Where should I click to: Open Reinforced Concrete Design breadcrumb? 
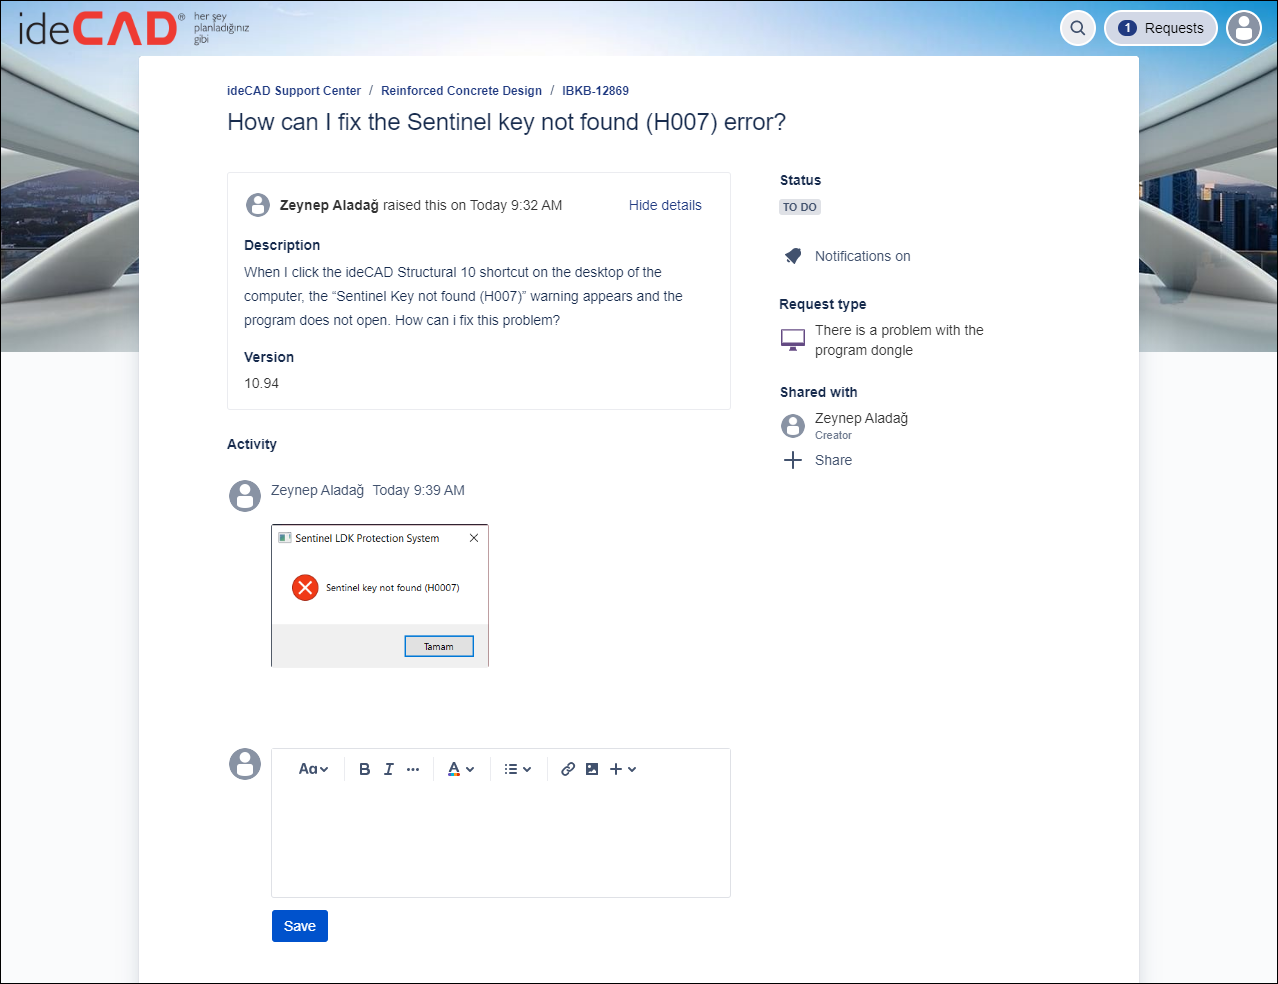coord(461,91)
